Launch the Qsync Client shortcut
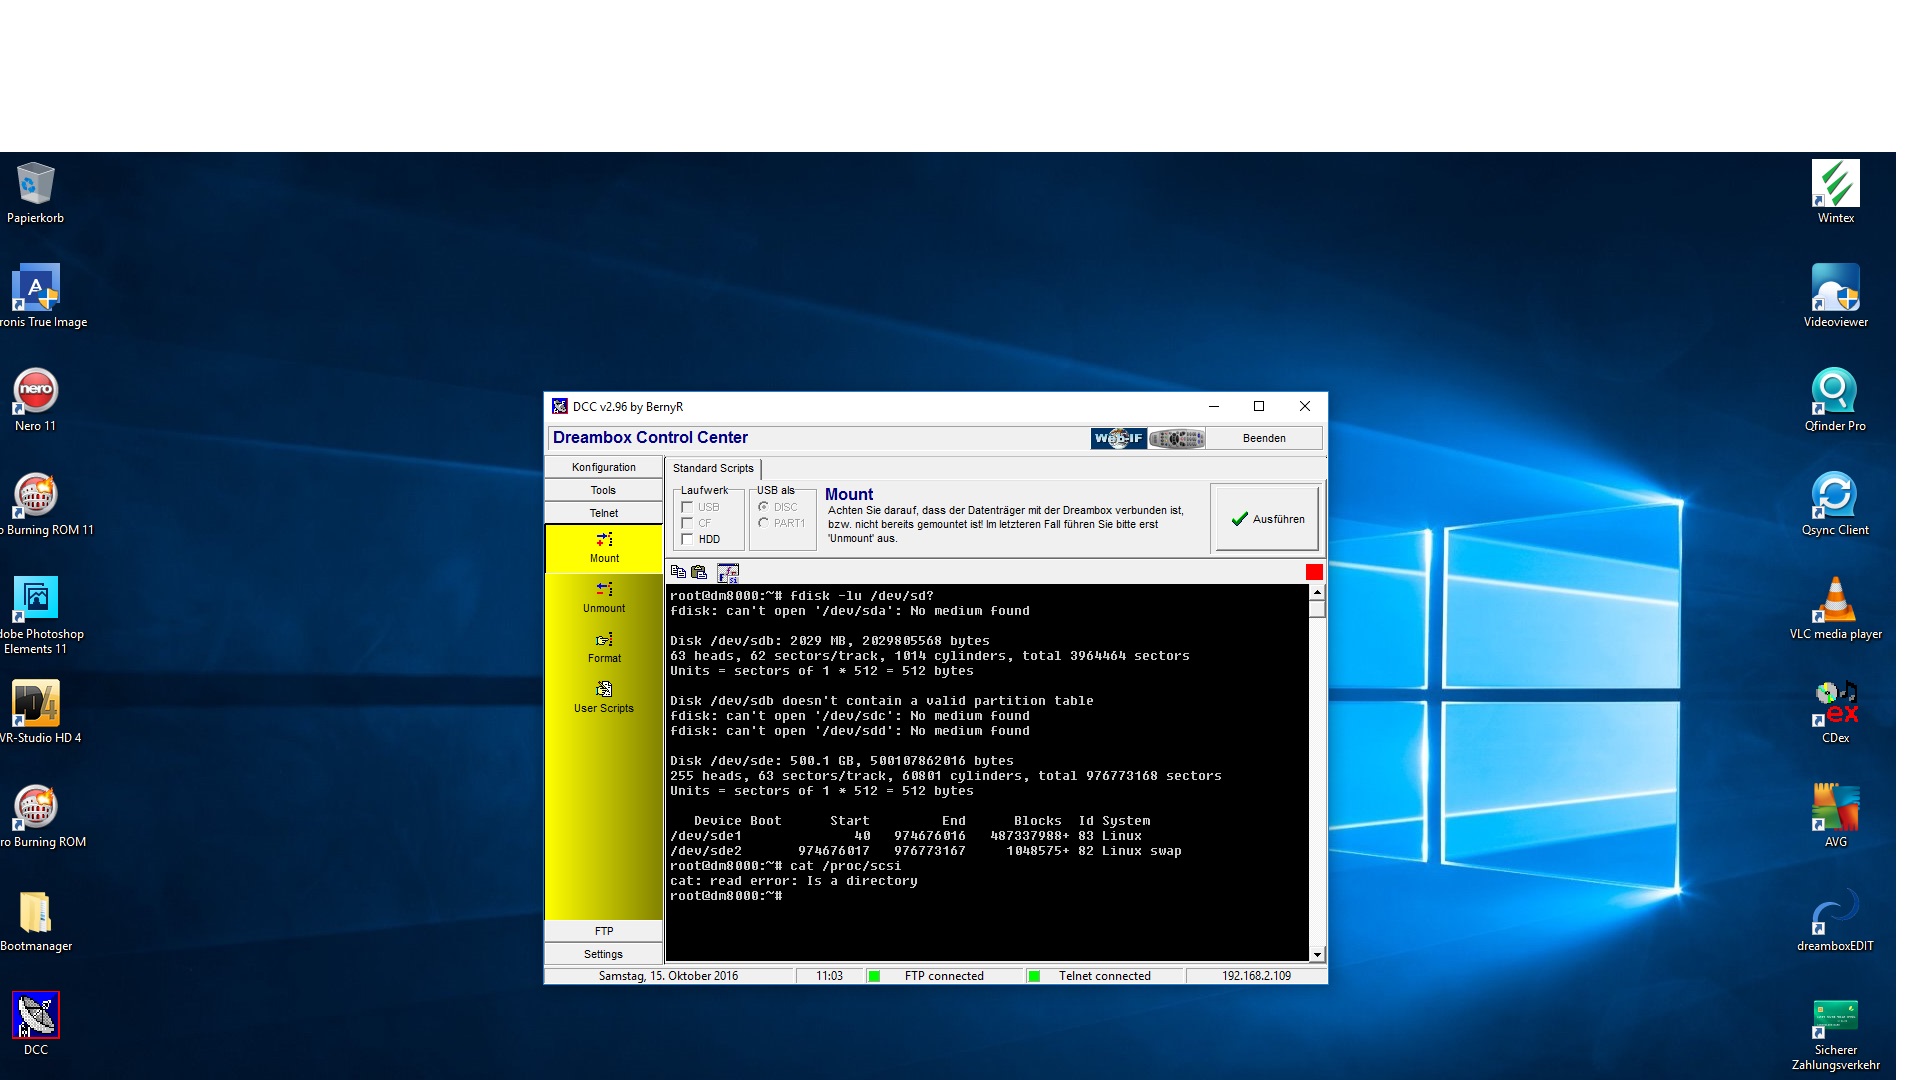This screenshot has height=1080, width=1920. point(1836,504)
